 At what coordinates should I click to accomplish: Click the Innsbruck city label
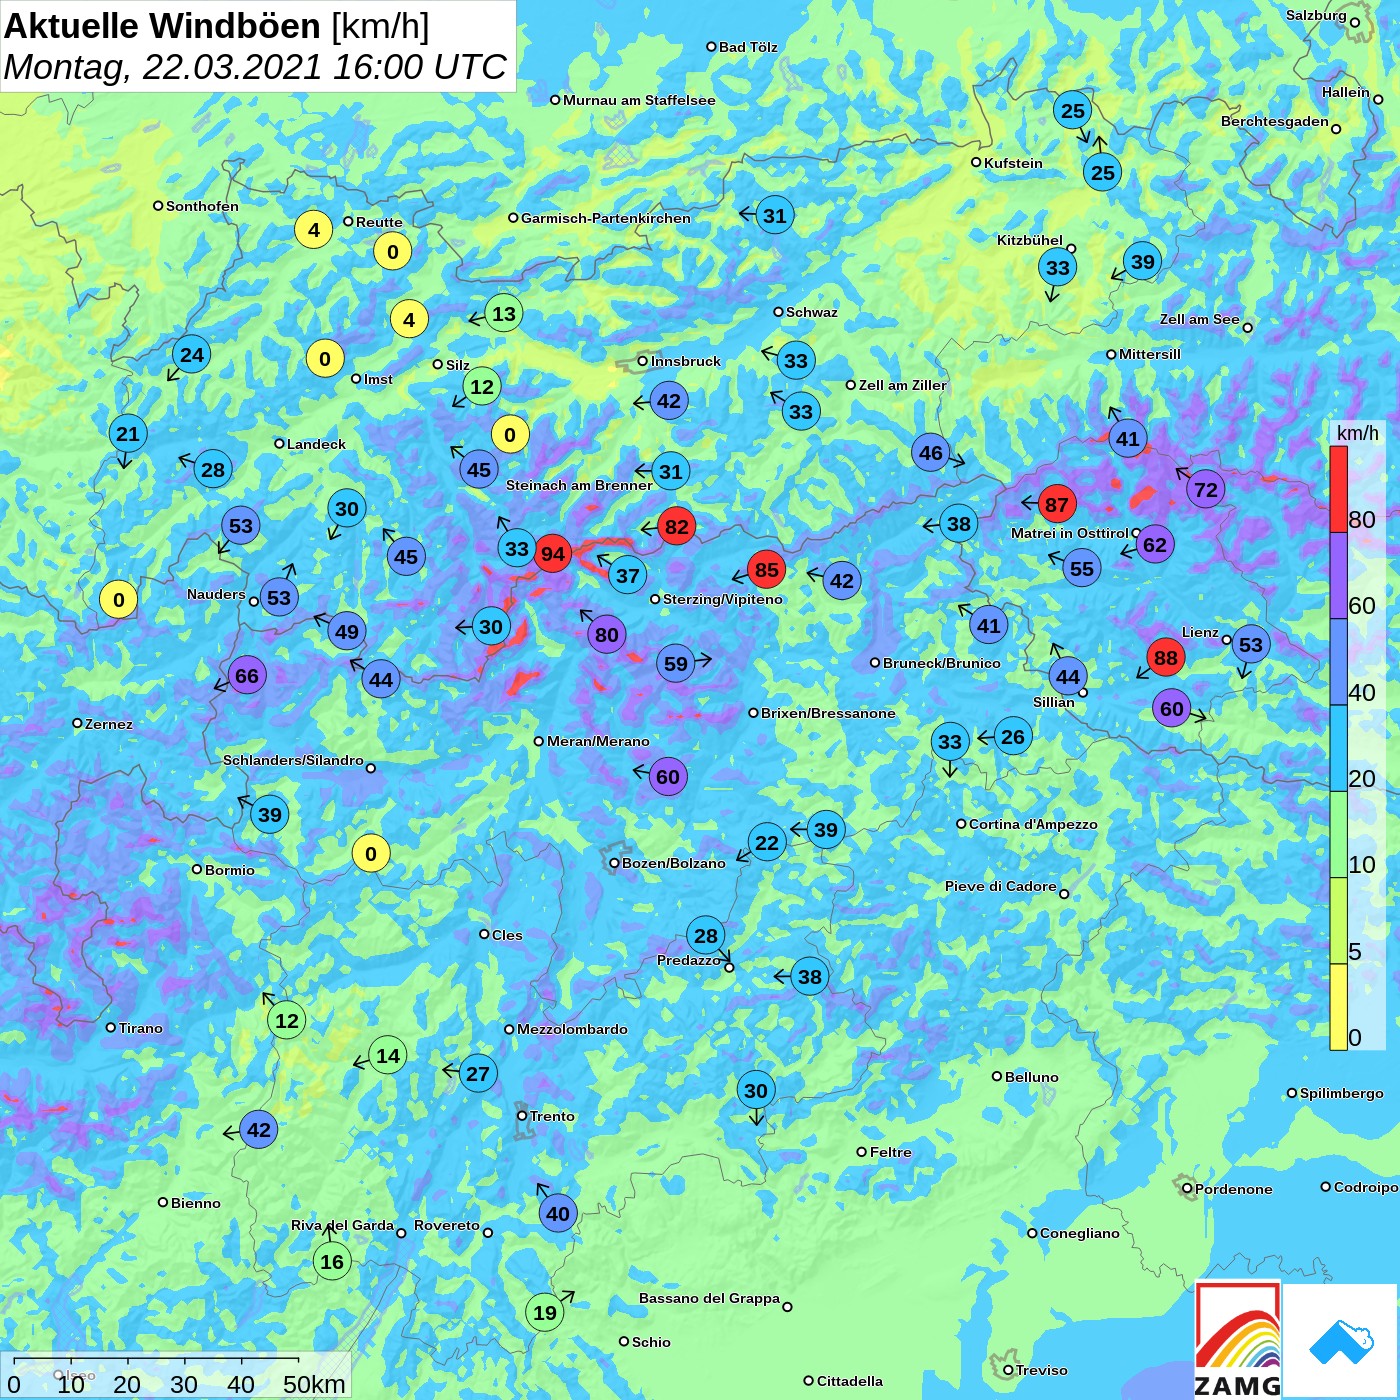[685, 361]
